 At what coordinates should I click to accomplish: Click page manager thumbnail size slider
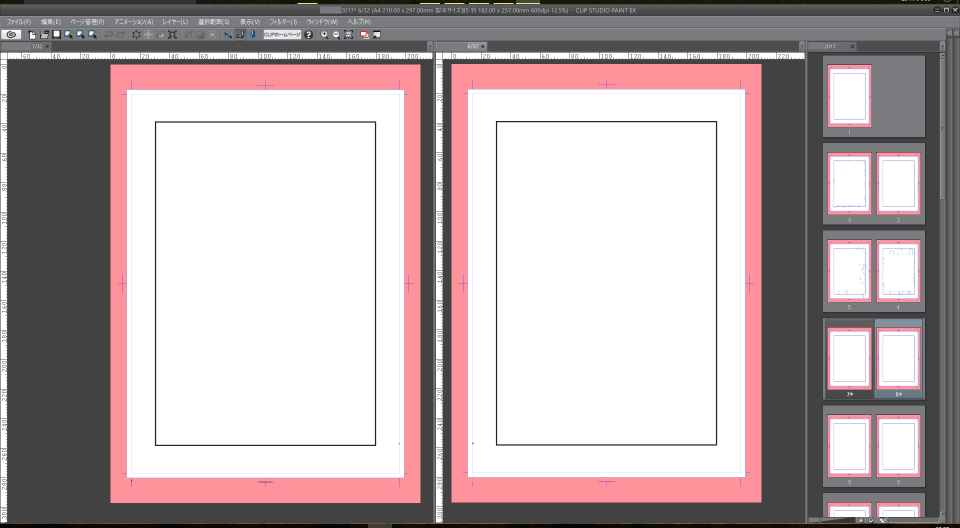[x=831, y=520]
